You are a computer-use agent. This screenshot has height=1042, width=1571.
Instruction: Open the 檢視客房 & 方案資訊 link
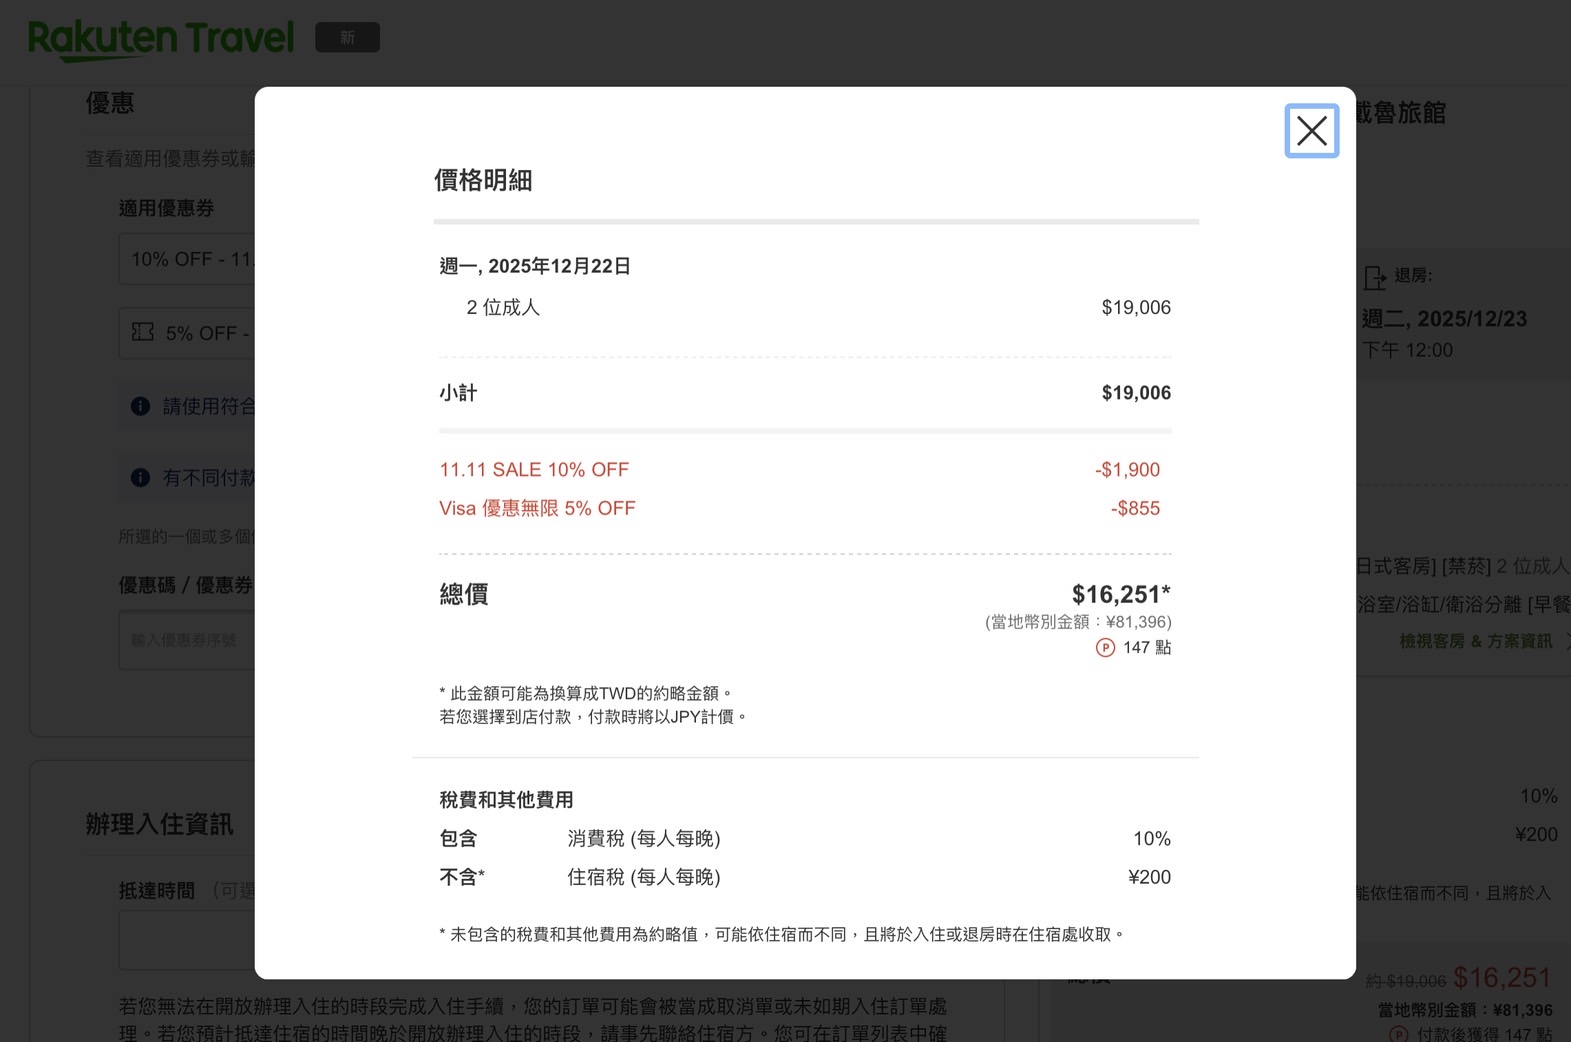1475,641
